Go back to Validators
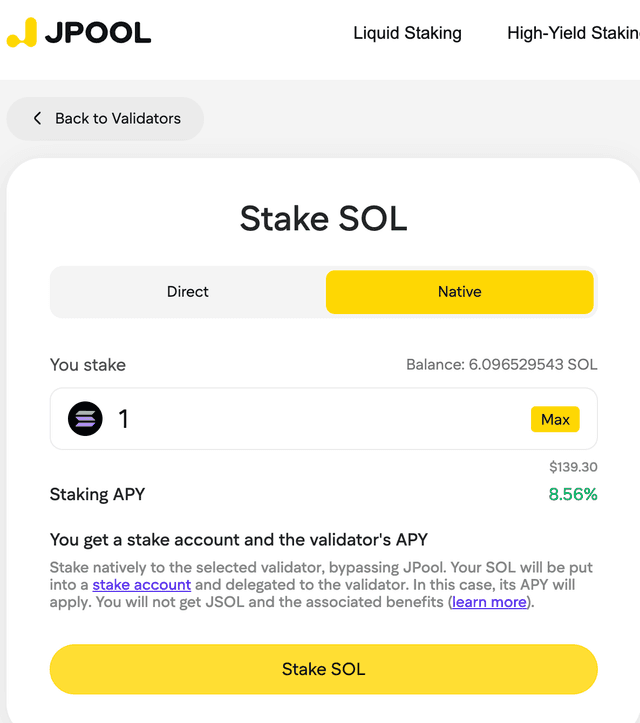The image size is (640, 723). click(105, 119)
